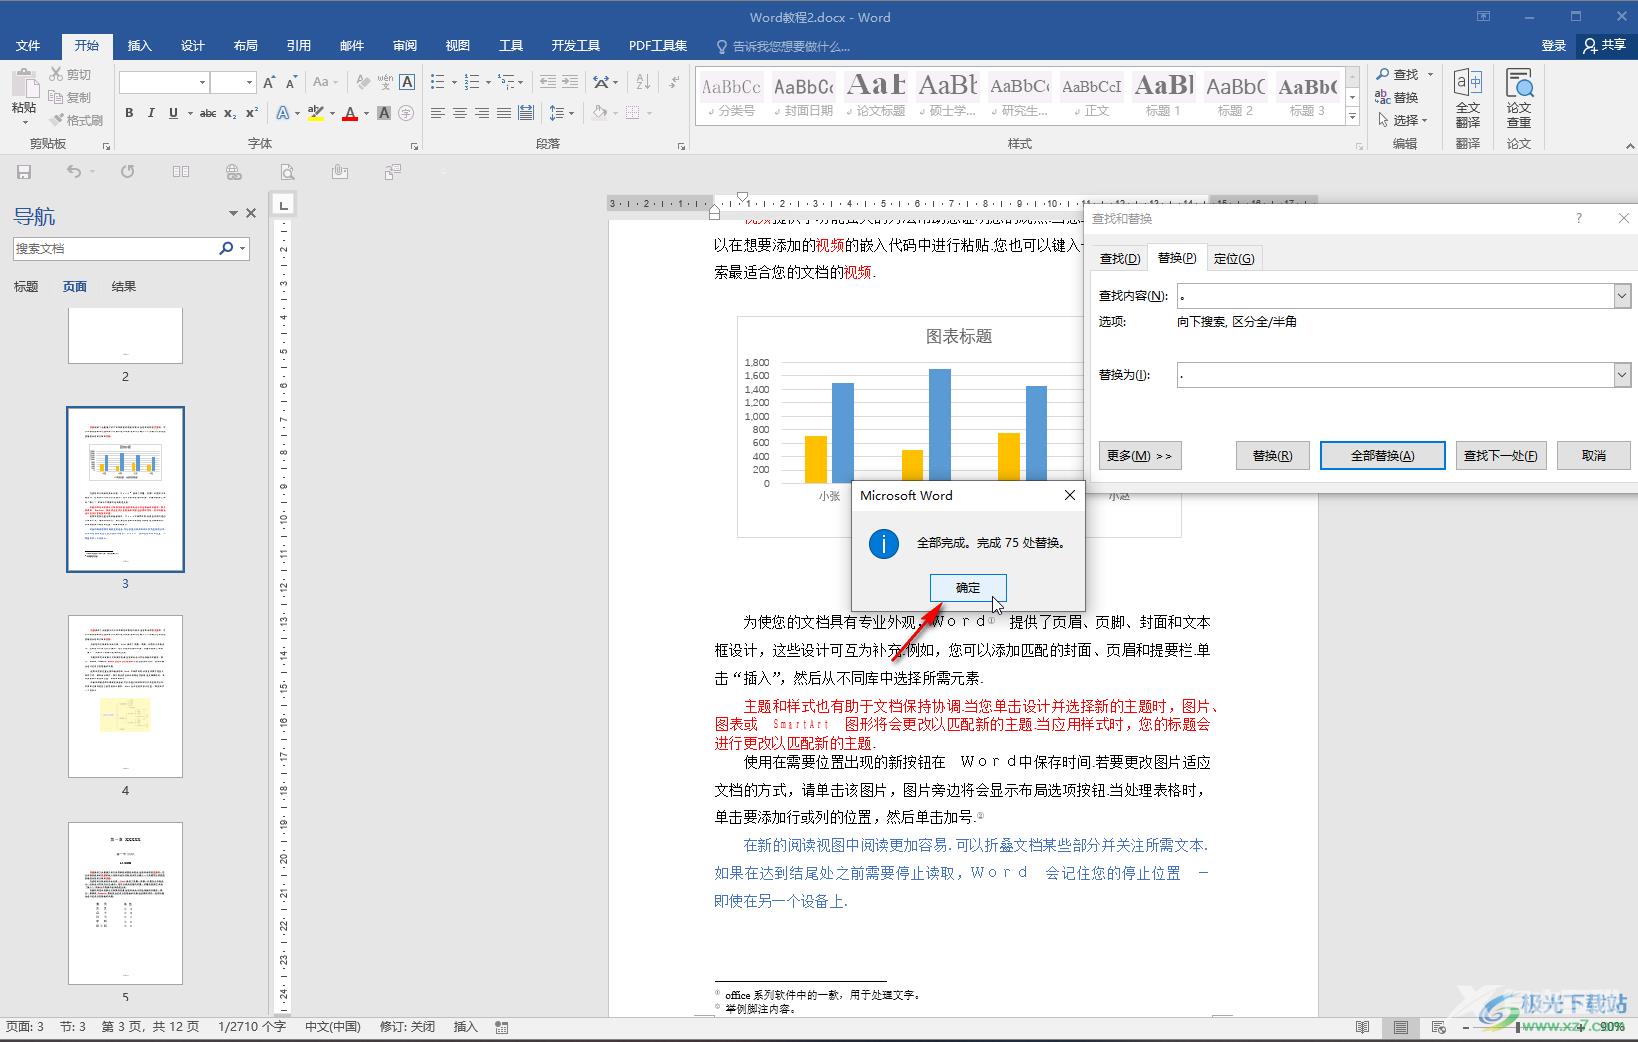
Task: Open the phonetic guide (wén) tool
Action: pyautogui.click(x=385, y=82)
